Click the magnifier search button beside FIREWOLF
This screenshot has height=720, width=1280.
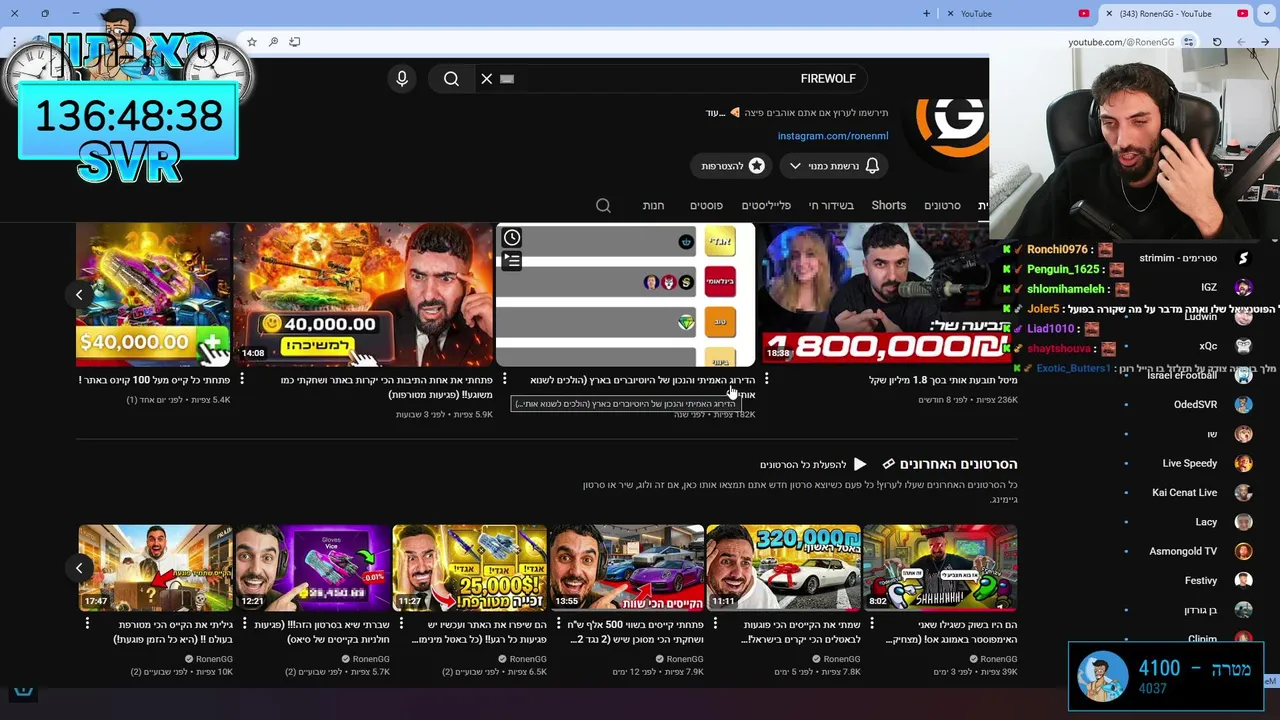451,79
